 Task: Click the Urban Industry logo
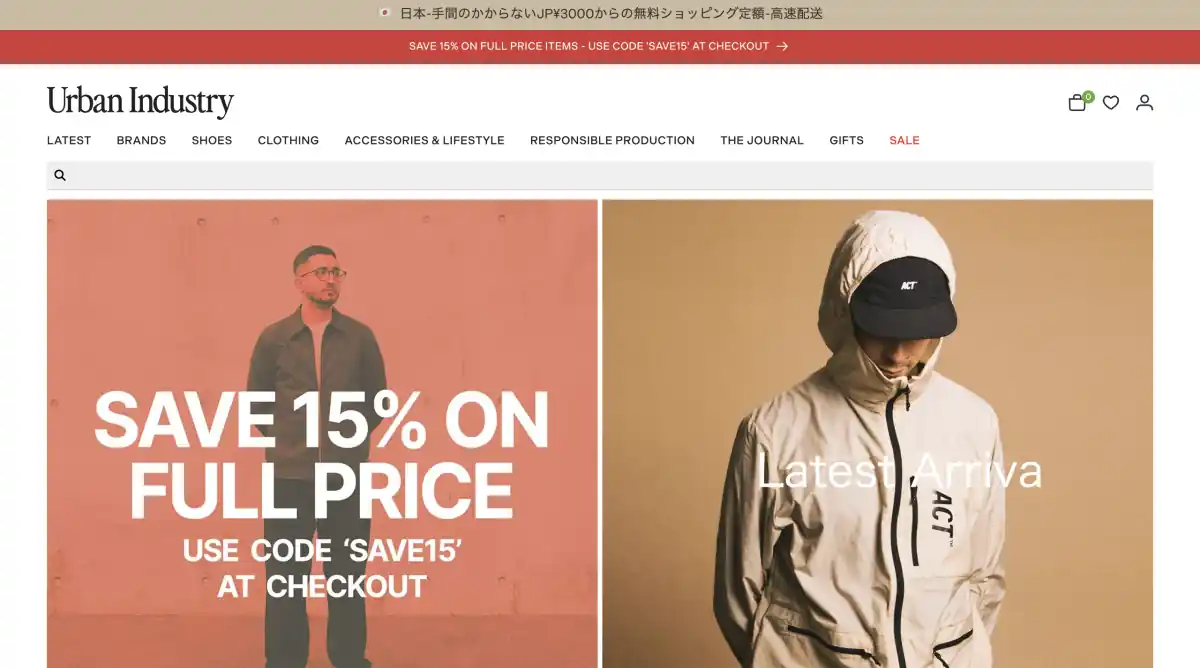point(140,101)
